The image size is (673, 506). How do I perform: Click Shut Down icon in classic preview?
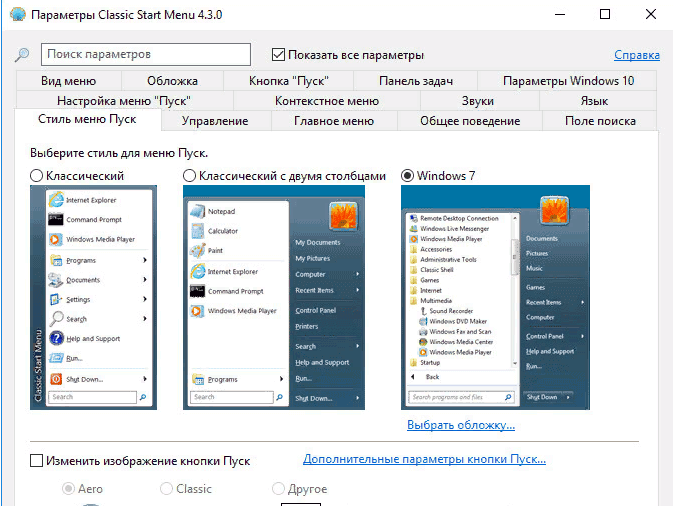(x=56, y=379)
